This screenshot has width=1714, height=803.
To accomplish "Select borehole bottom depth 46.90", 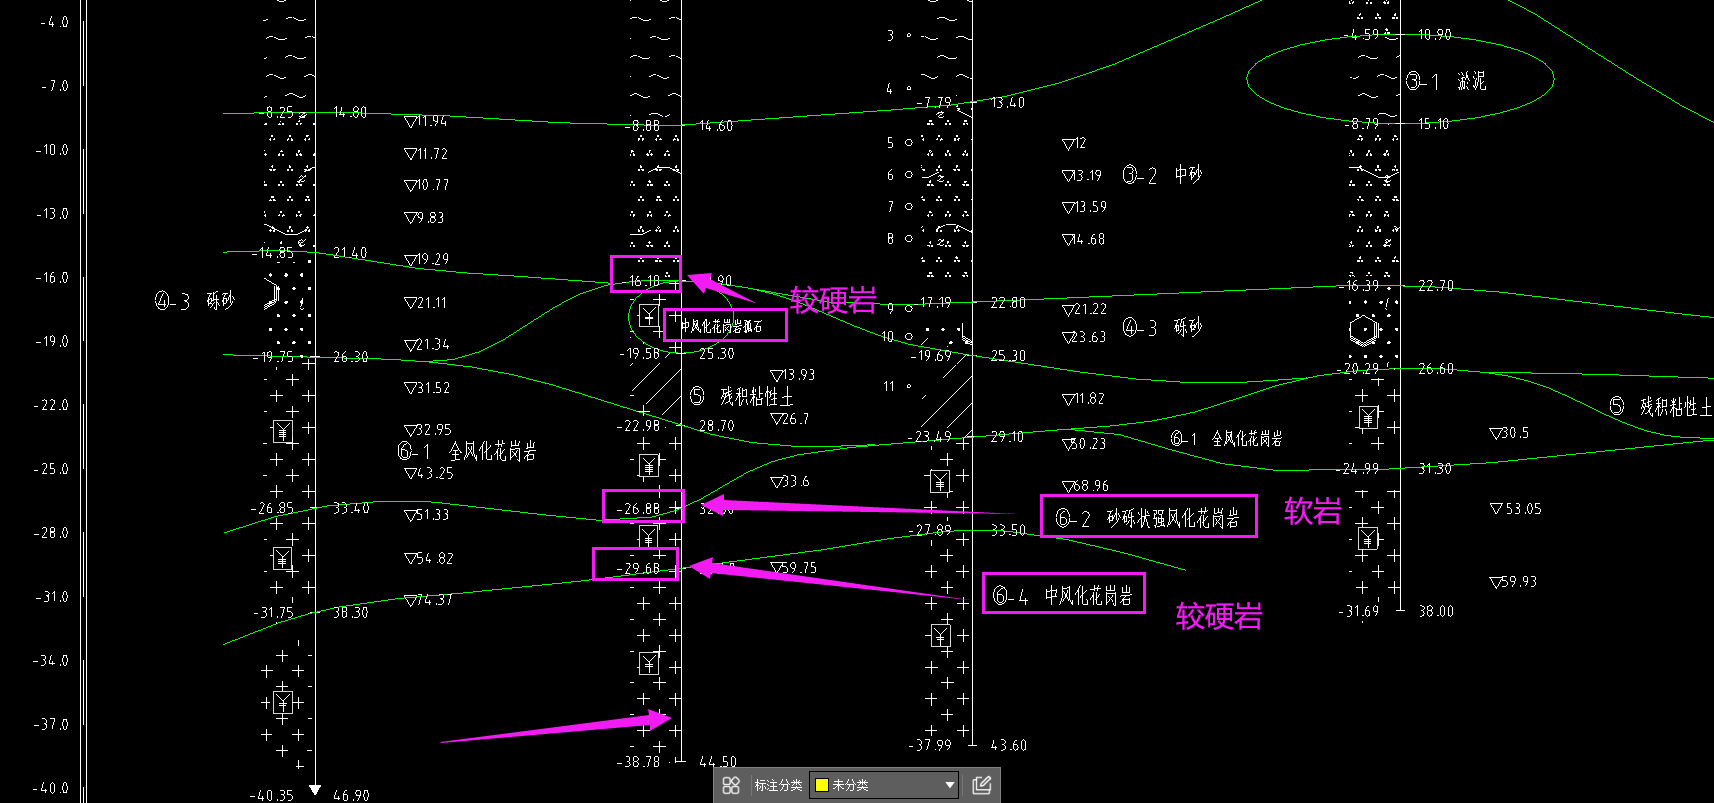I will 351,796.
